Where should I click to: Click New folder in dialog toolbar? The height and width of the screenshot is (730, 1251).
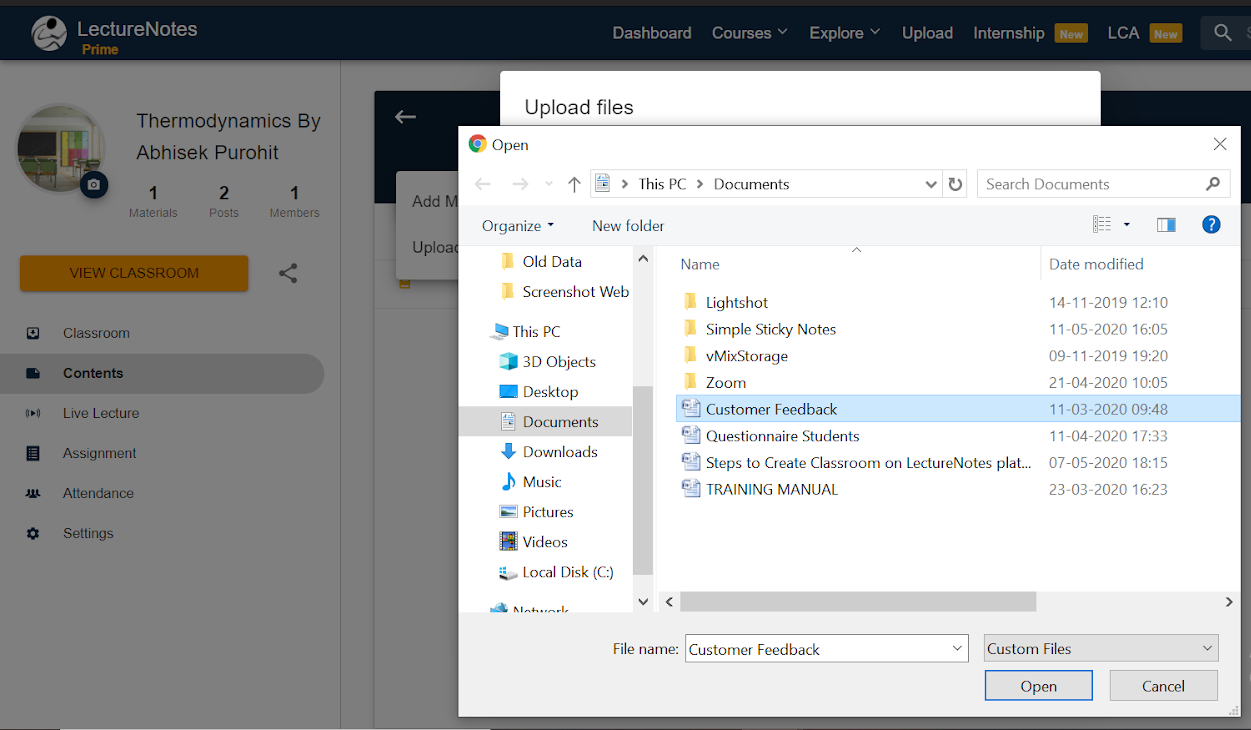point(628,226)
